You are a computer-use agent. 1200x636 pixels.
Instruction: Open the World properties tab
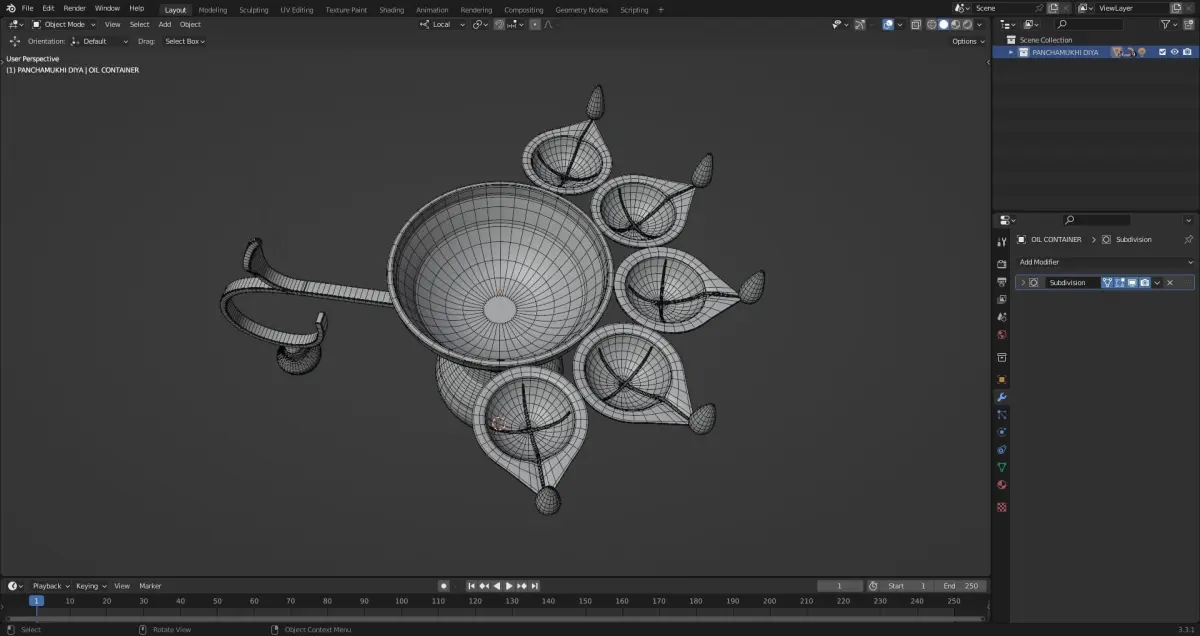[x=1001, y=334]
